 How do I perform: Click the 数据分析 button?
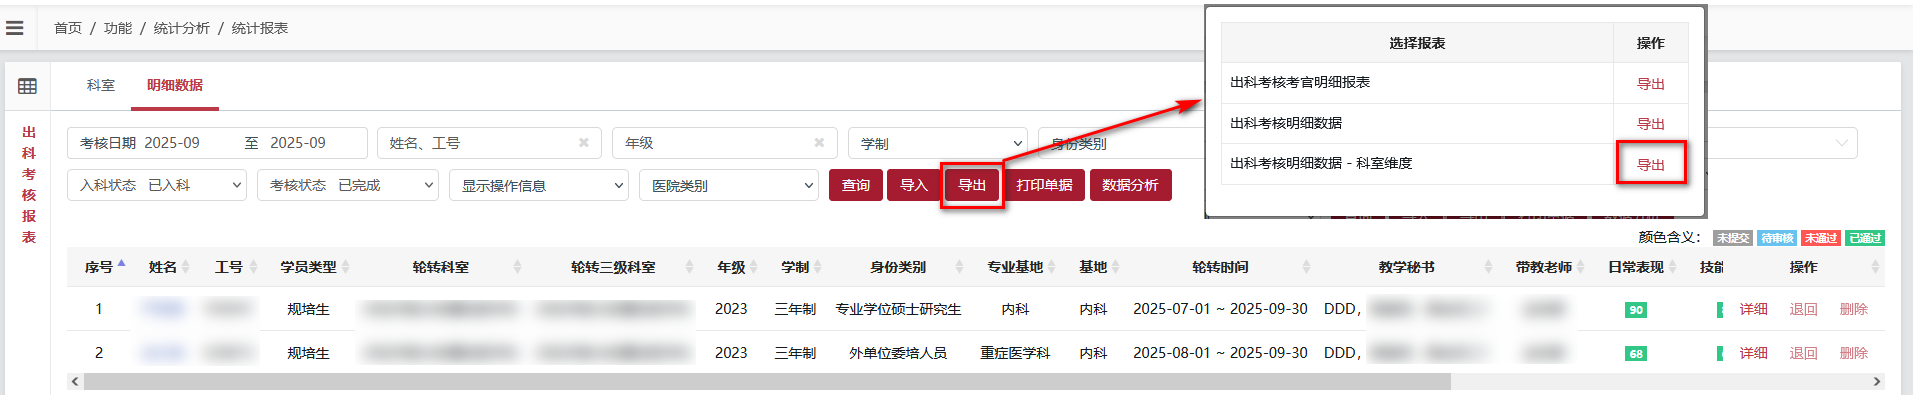click(x=1130, y=185)
